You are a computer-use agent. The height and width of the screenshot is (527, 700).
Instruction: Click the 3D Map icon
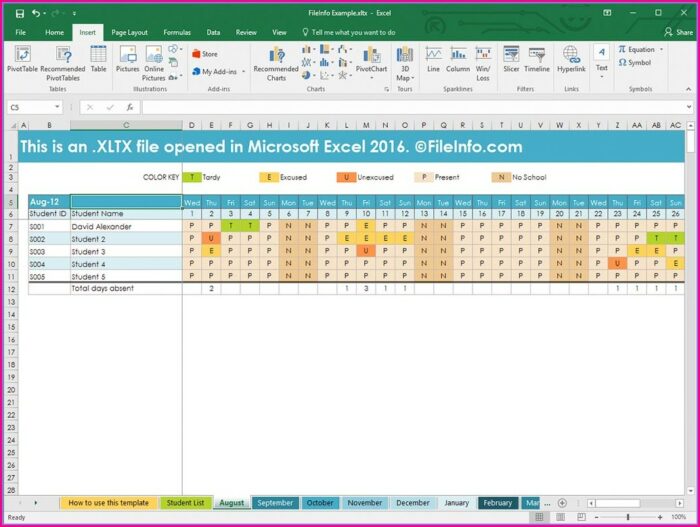tap(405, 63)
